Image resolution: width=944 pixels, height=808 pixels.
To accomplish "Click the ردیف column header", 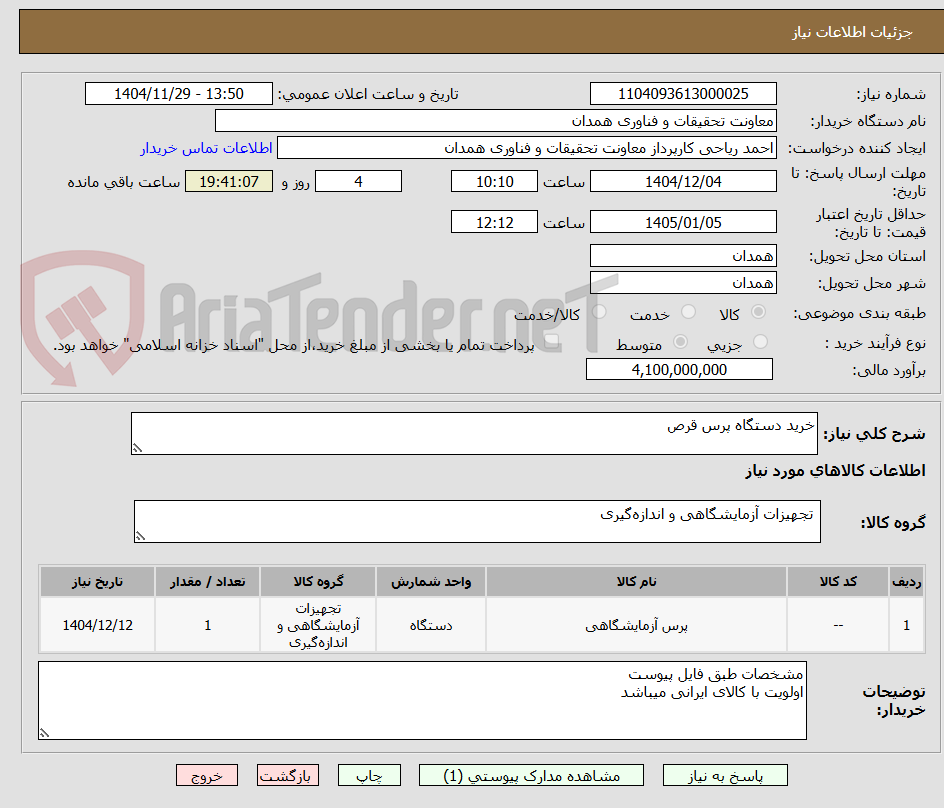I will 907,582.
